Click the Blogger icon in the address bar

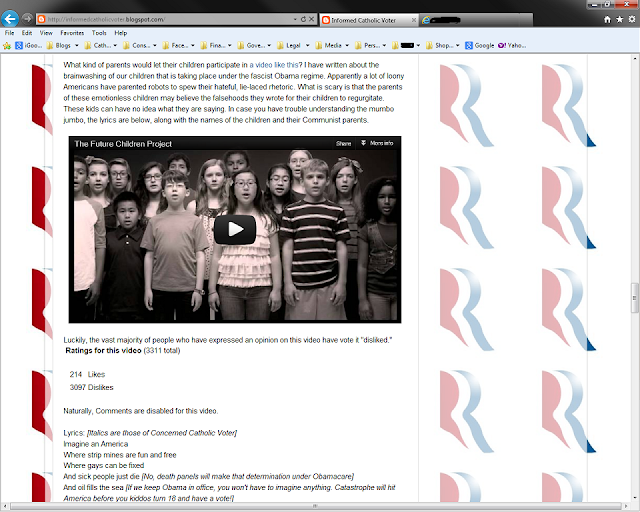pyautogui.click(x=41, y=19)
